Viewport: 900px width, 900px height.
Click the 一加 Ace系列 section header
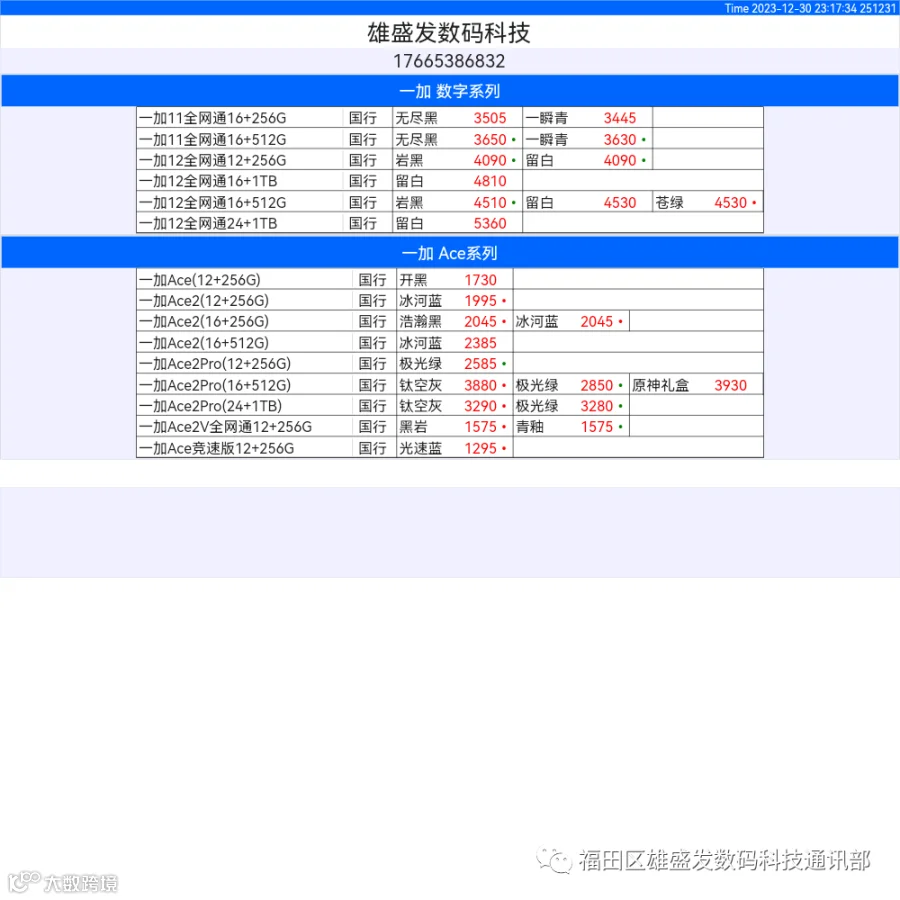[449, 253]
